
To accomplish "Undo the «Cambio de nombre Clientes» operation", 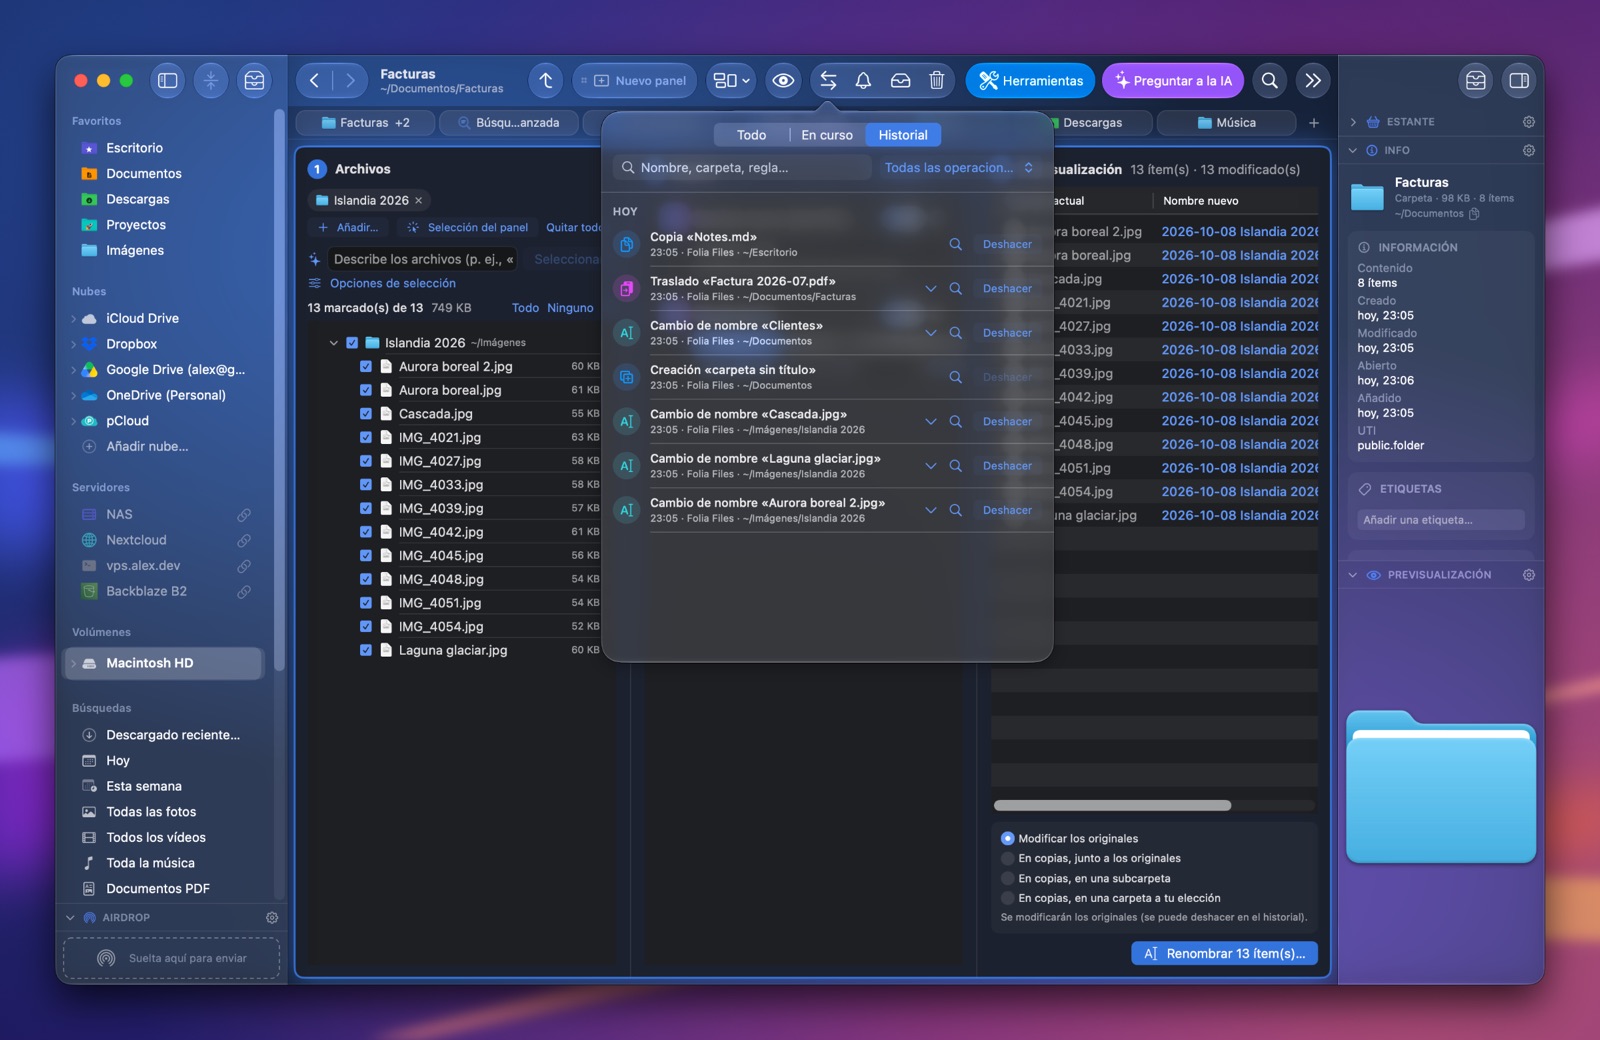I will (x=1007, y=333).
